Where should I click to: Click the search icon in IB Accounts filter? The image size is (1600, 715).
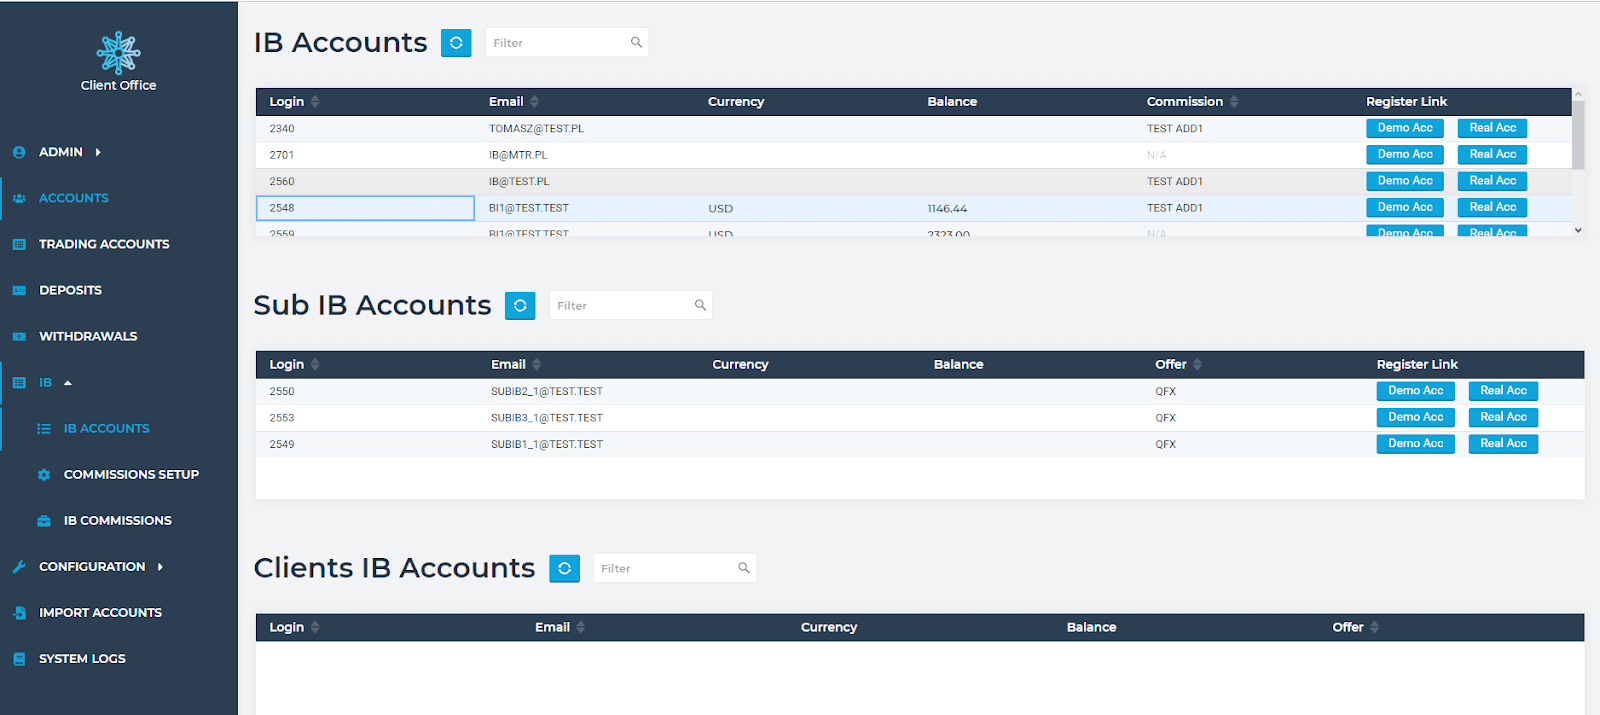(636, 43)
